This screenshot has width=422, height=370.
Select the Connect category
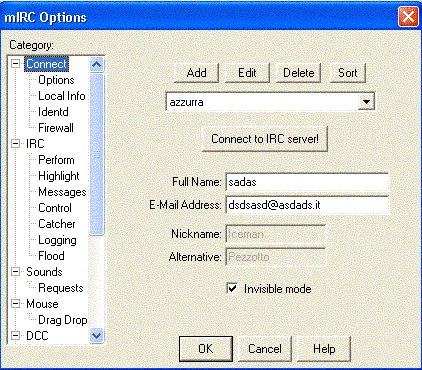[x=47, y=64]
